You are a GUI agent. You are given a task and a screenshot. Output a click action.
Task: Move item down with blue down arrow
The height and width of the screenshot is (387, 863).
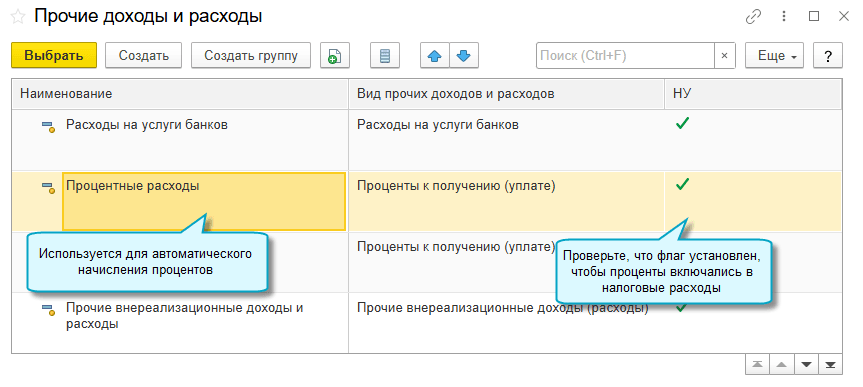(x=464, y=56)
